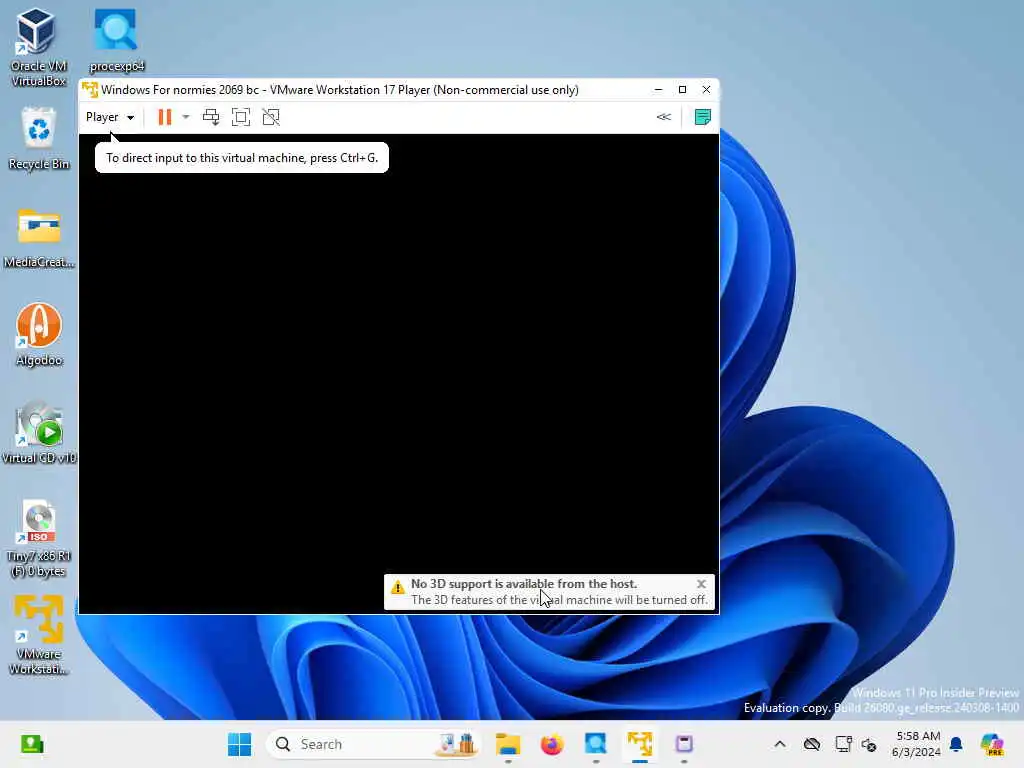Open VMware Workstation desktop shortcut

coord(39,635)
